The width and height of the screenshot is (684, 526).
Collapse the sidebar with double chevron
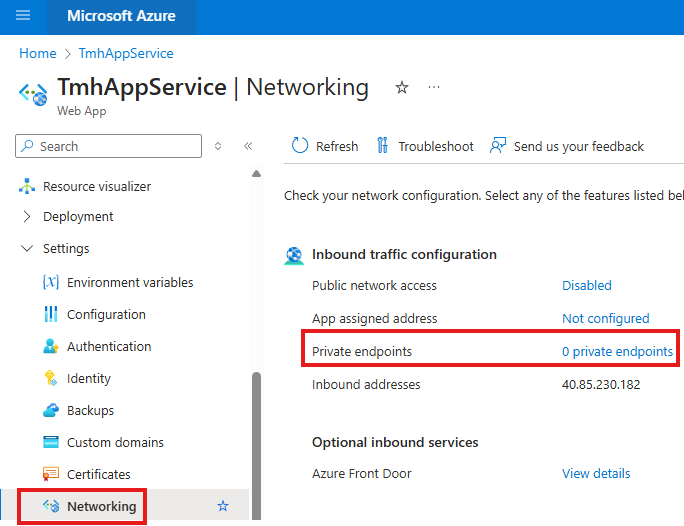(x=248, y=146)
